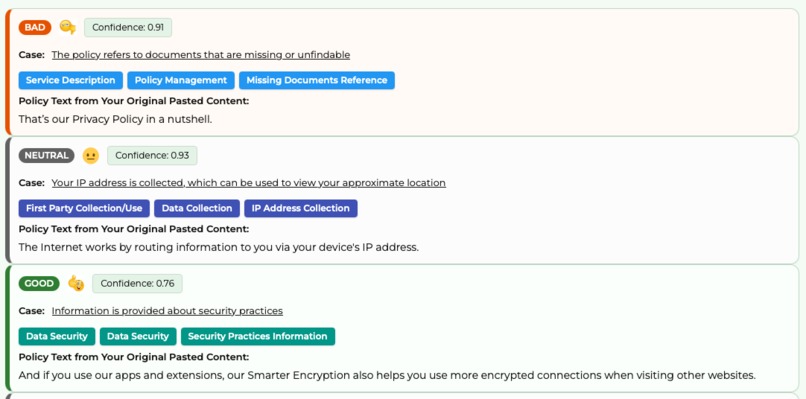
Task: Select the grey NEUTRAL rating badge
Action: (46, 155)
